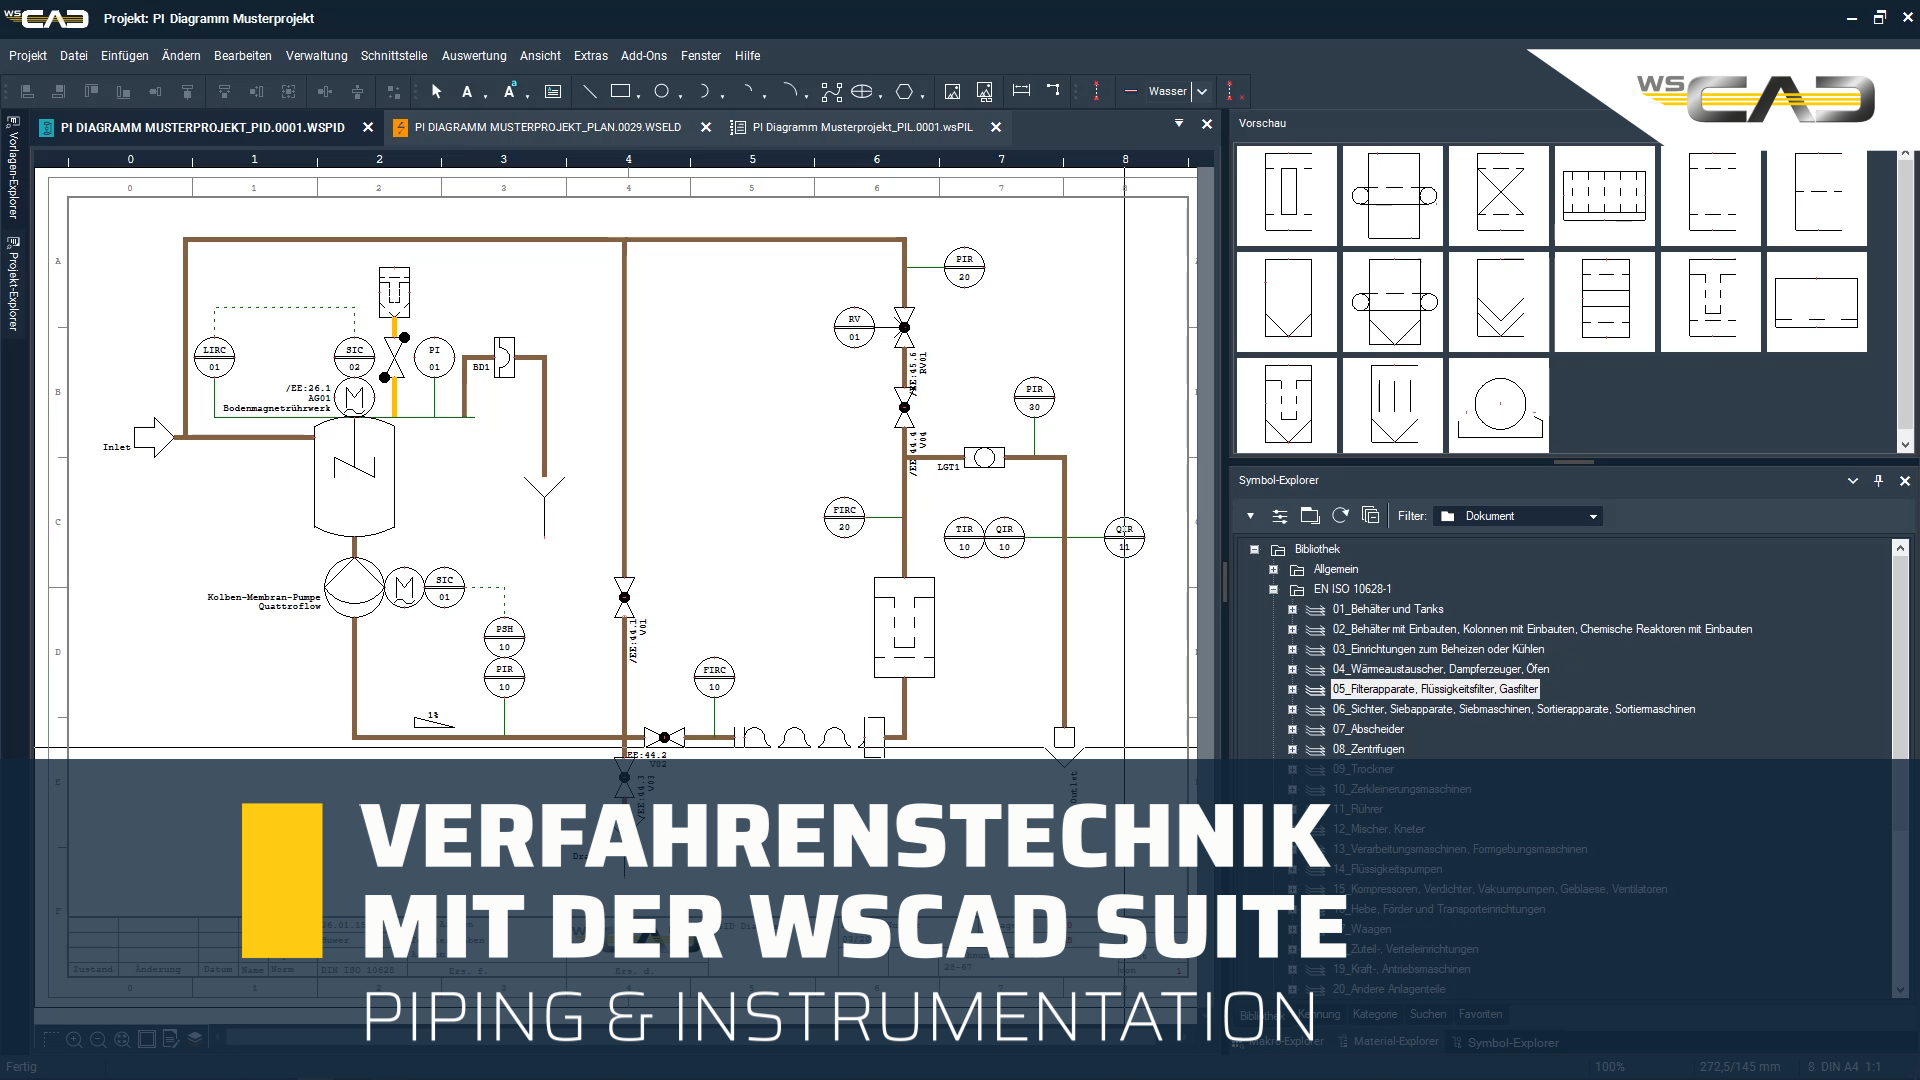Open the Filter selection dropdown
Image resolution: width=1920 pixels, height=1080 pixels.
click(1592, 516)
